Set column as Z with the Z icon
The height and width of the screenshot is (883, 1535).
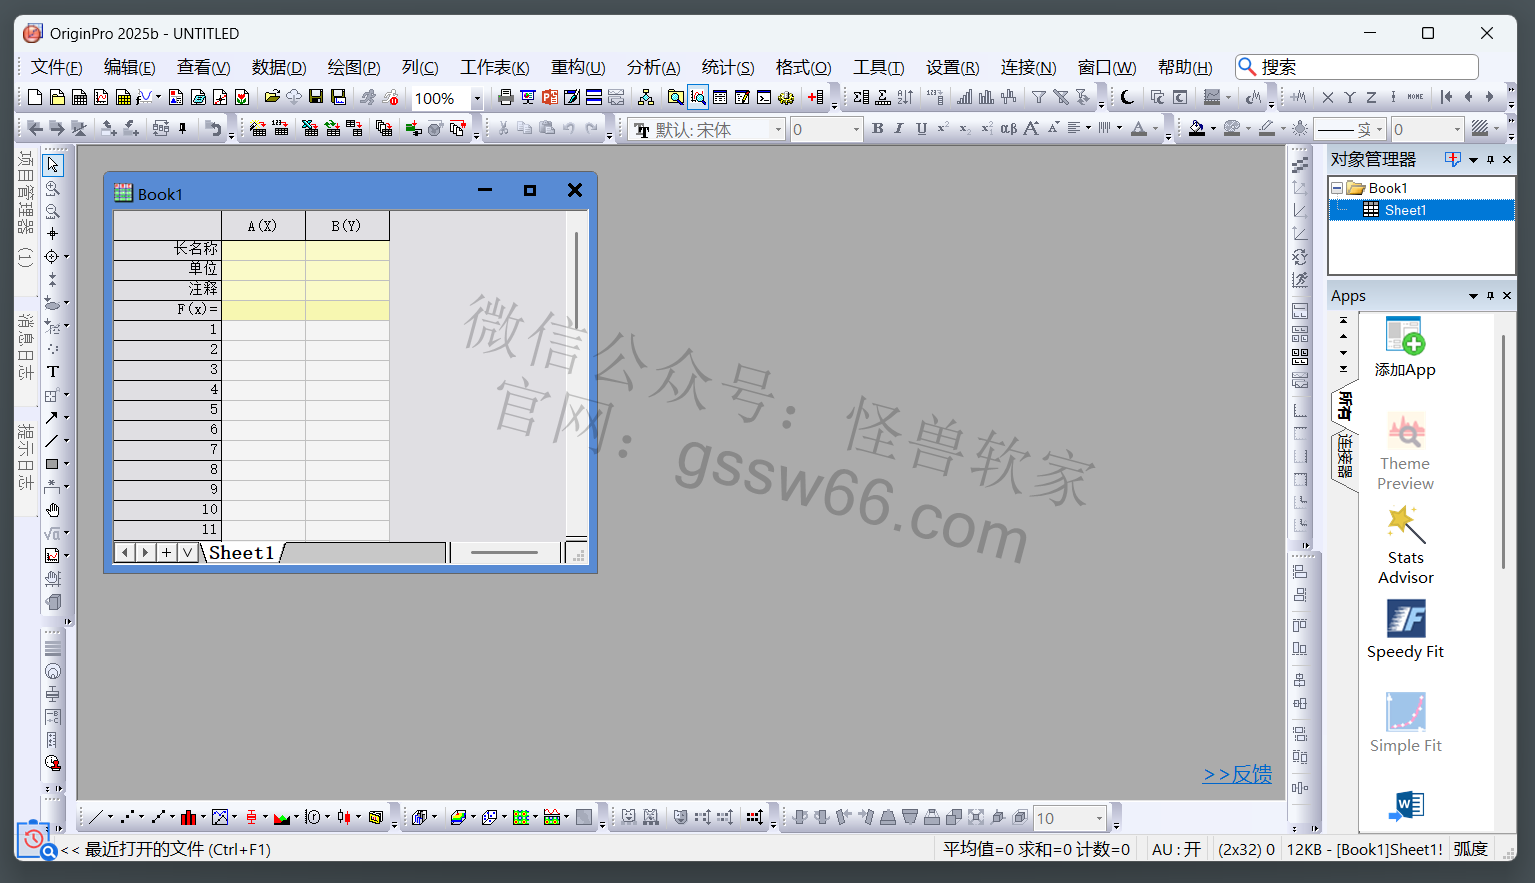pos(1372,97)
